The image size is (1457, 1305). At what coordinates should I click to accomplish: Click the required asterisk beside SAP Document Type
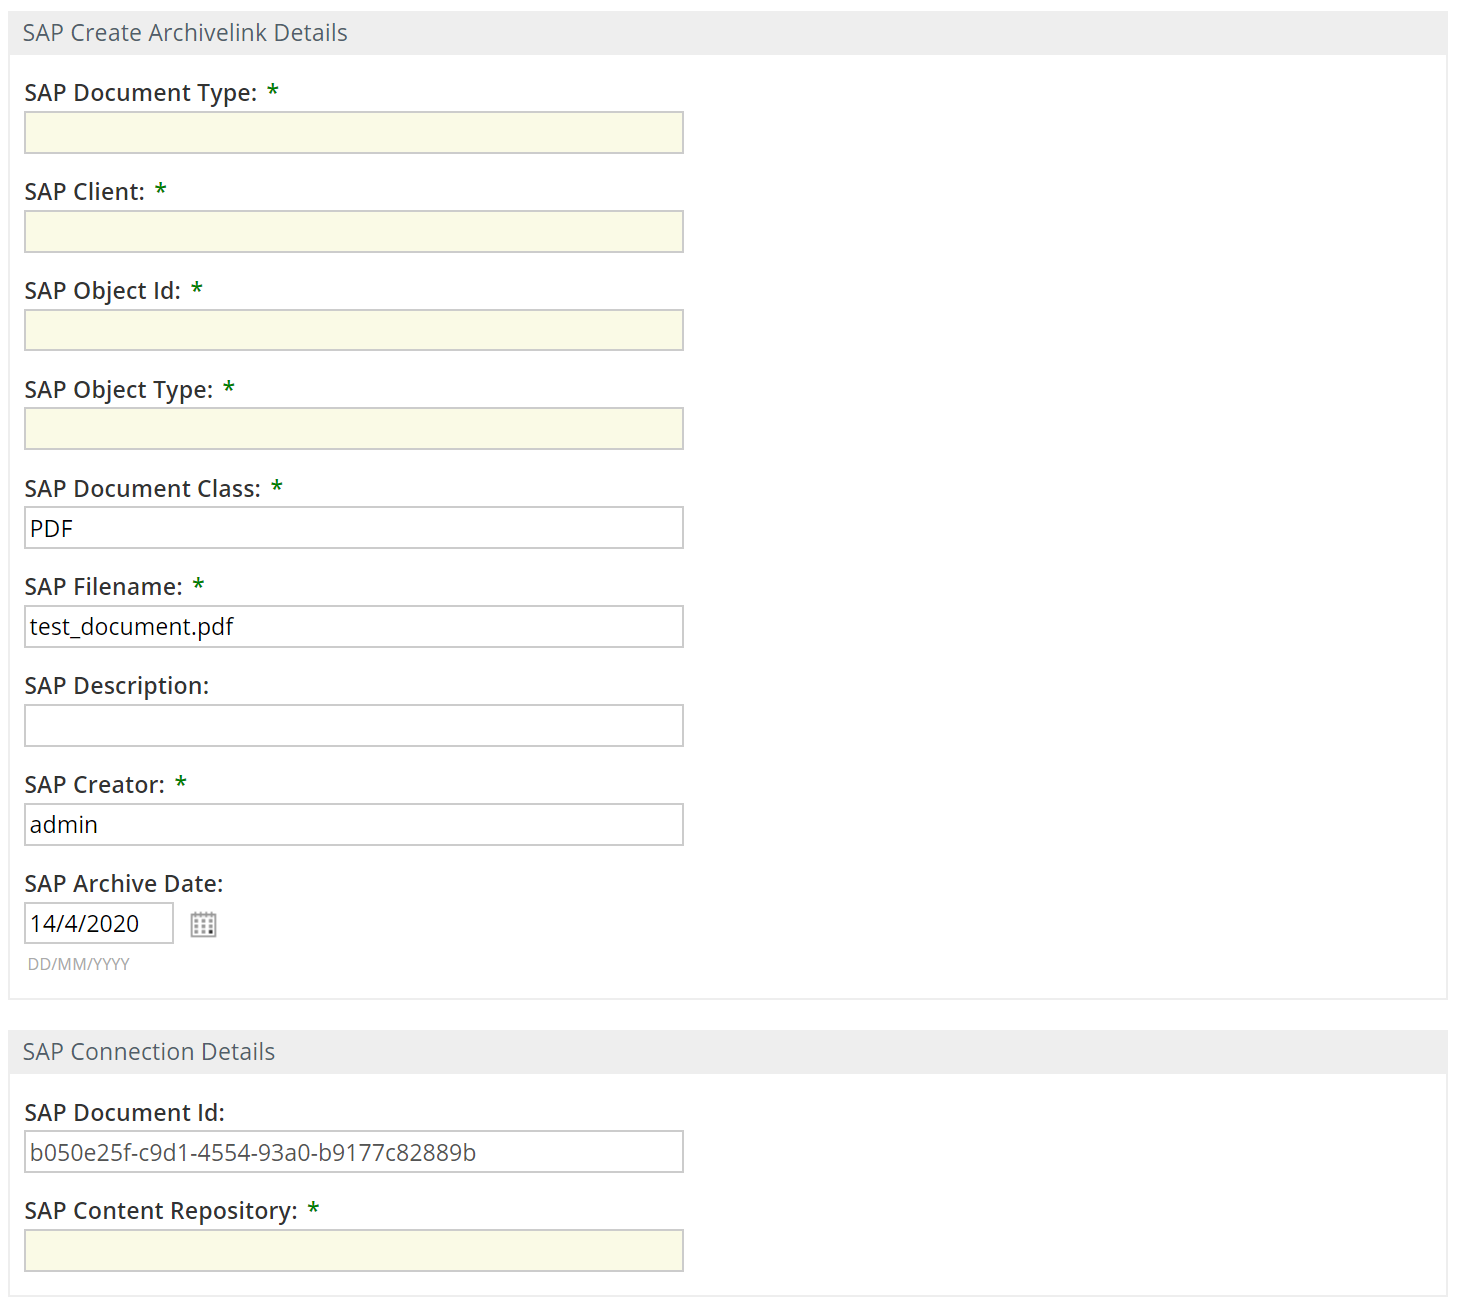[x=271, y=90]
